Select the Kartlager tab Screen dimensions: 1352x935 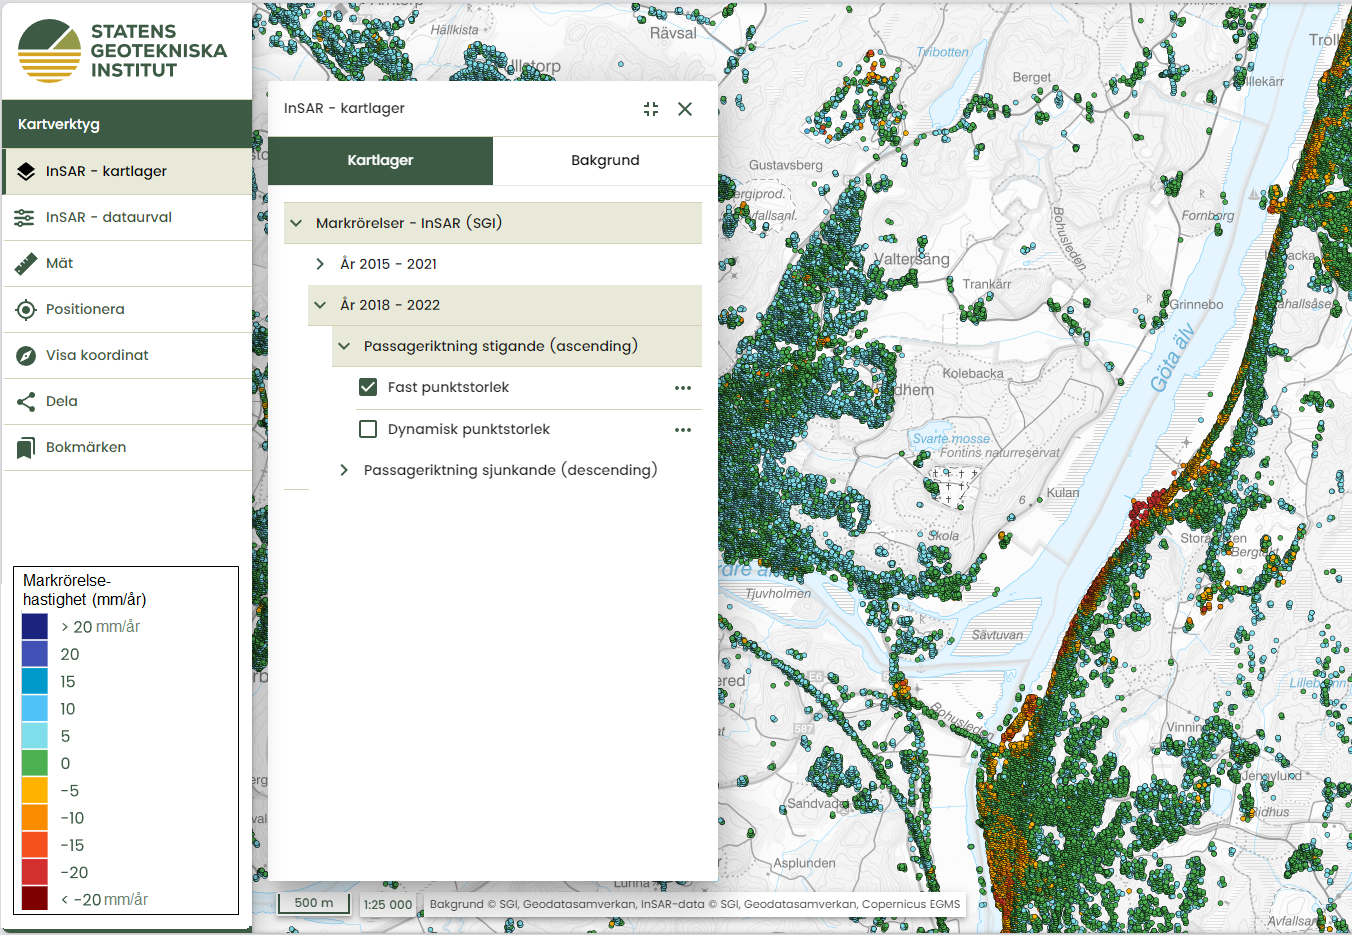click(x=380, y=161)
